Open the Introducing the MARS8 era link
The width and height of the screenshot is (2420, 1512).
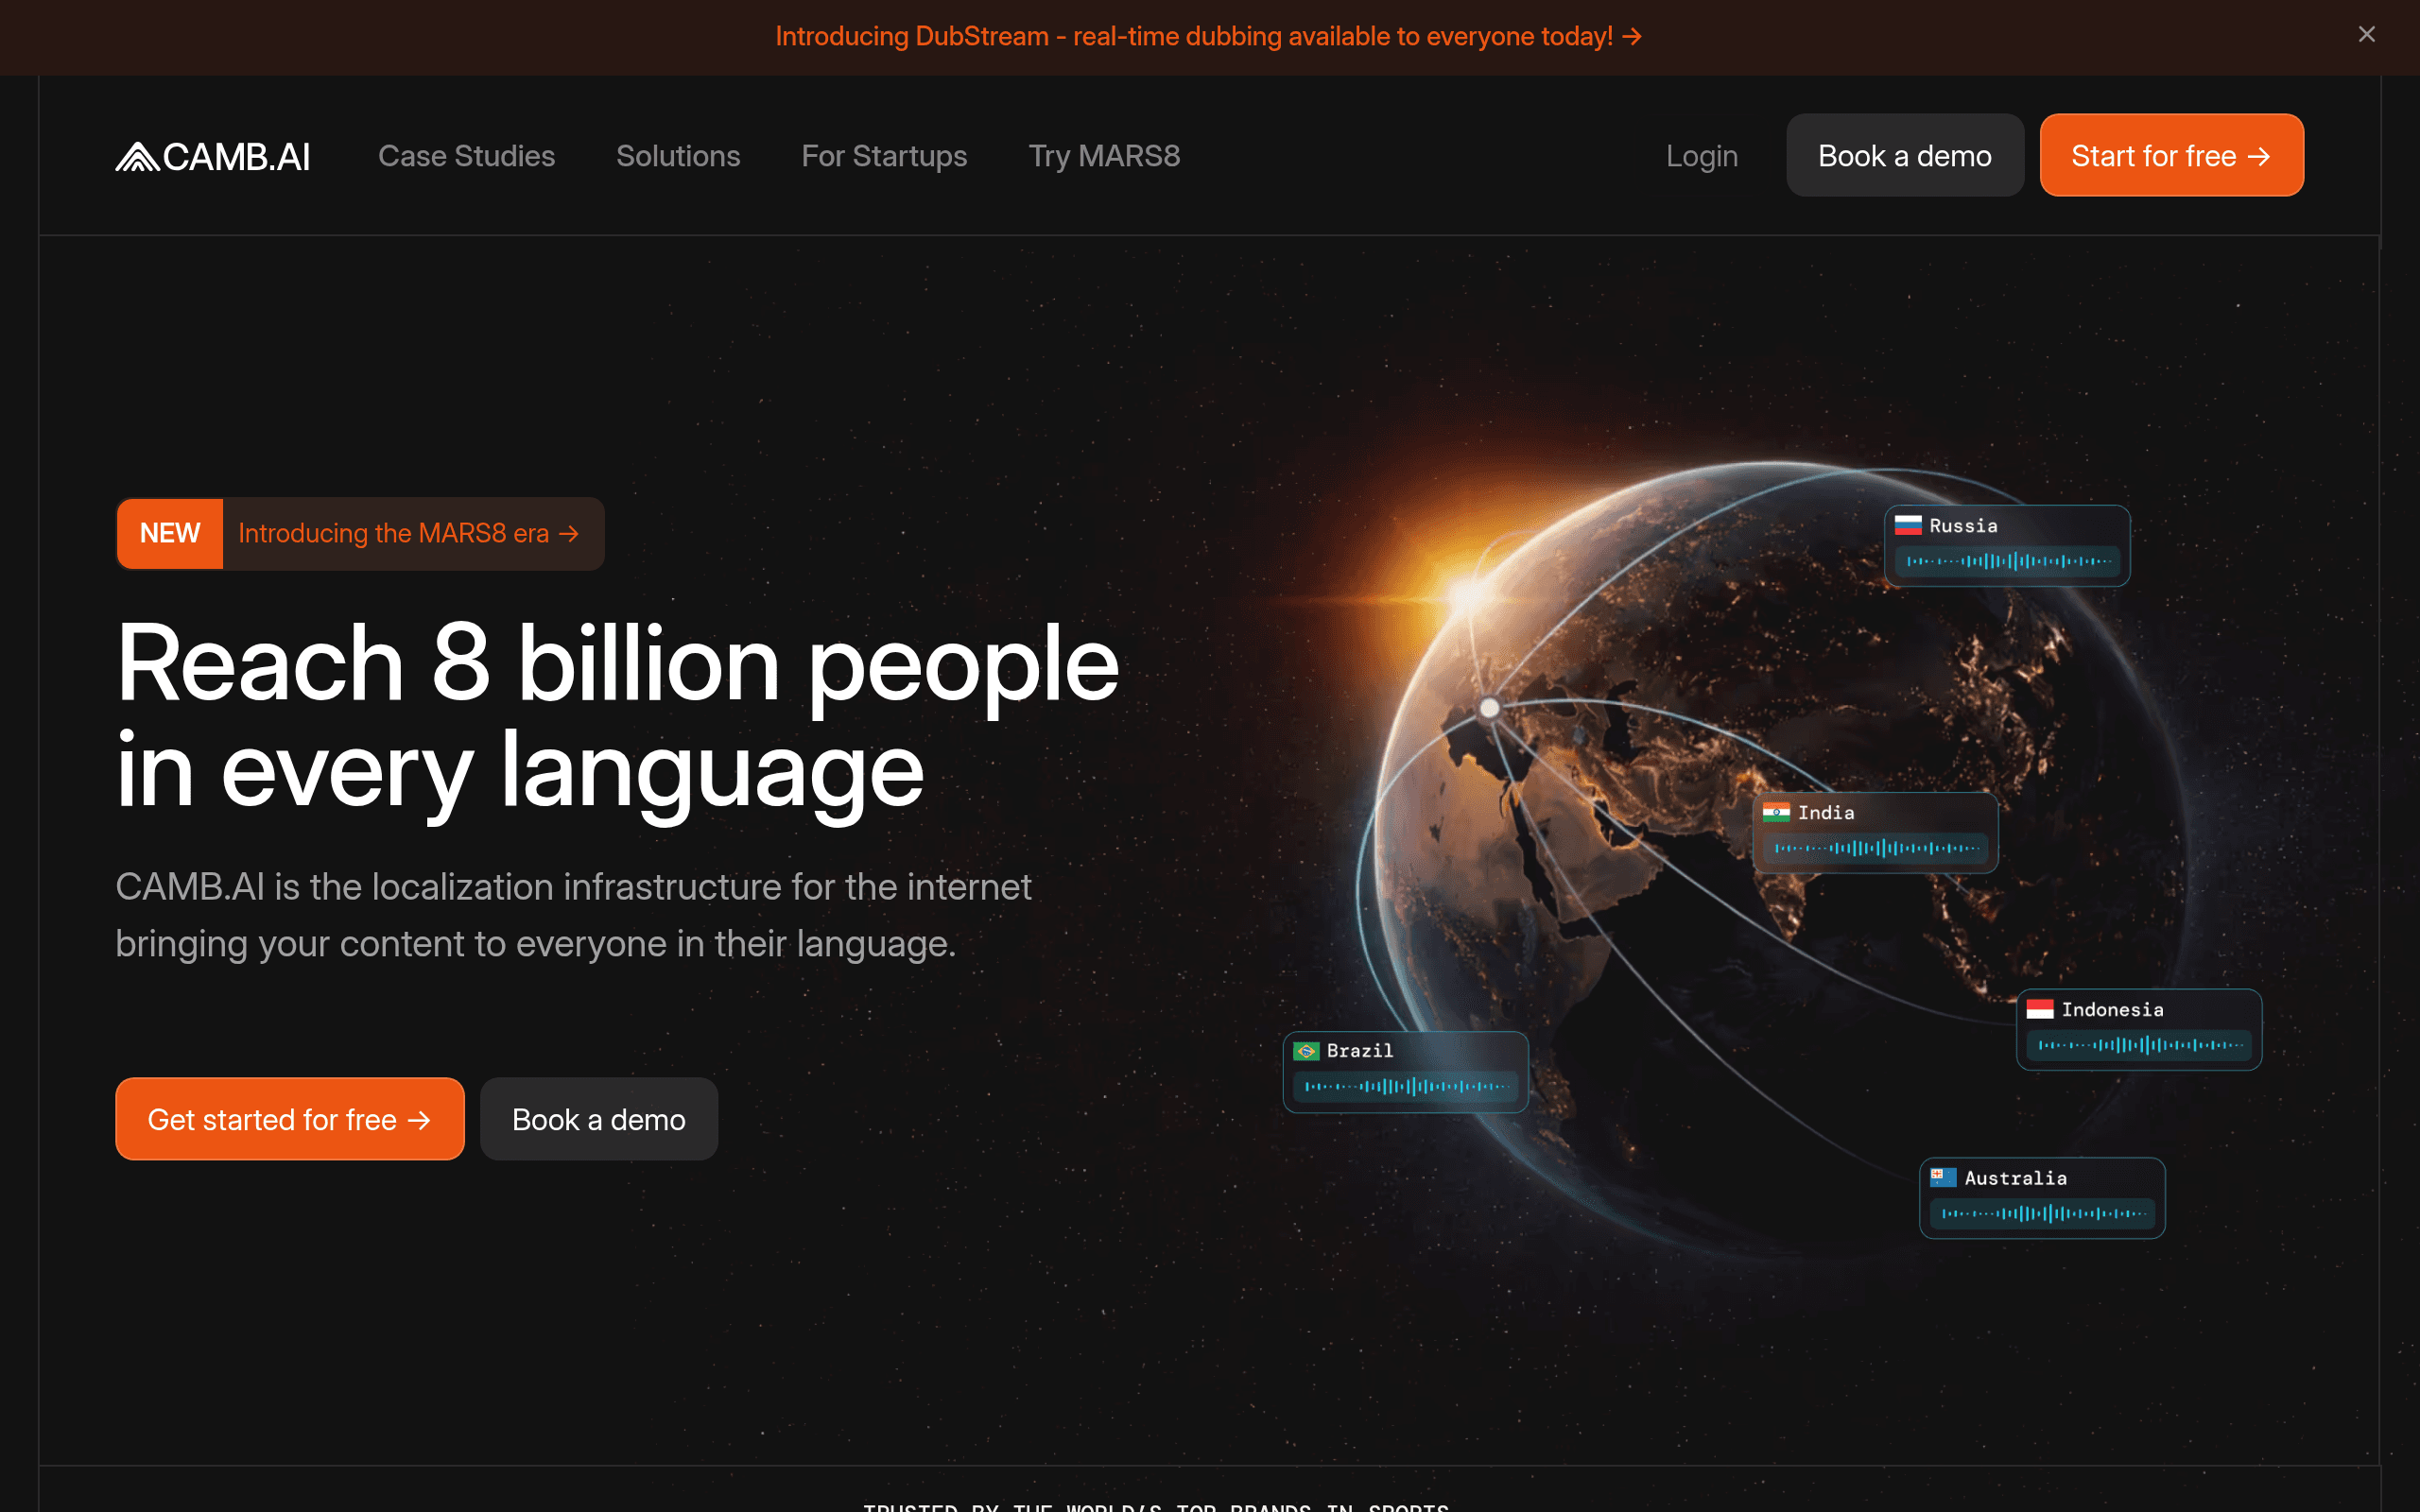point(409,533)
